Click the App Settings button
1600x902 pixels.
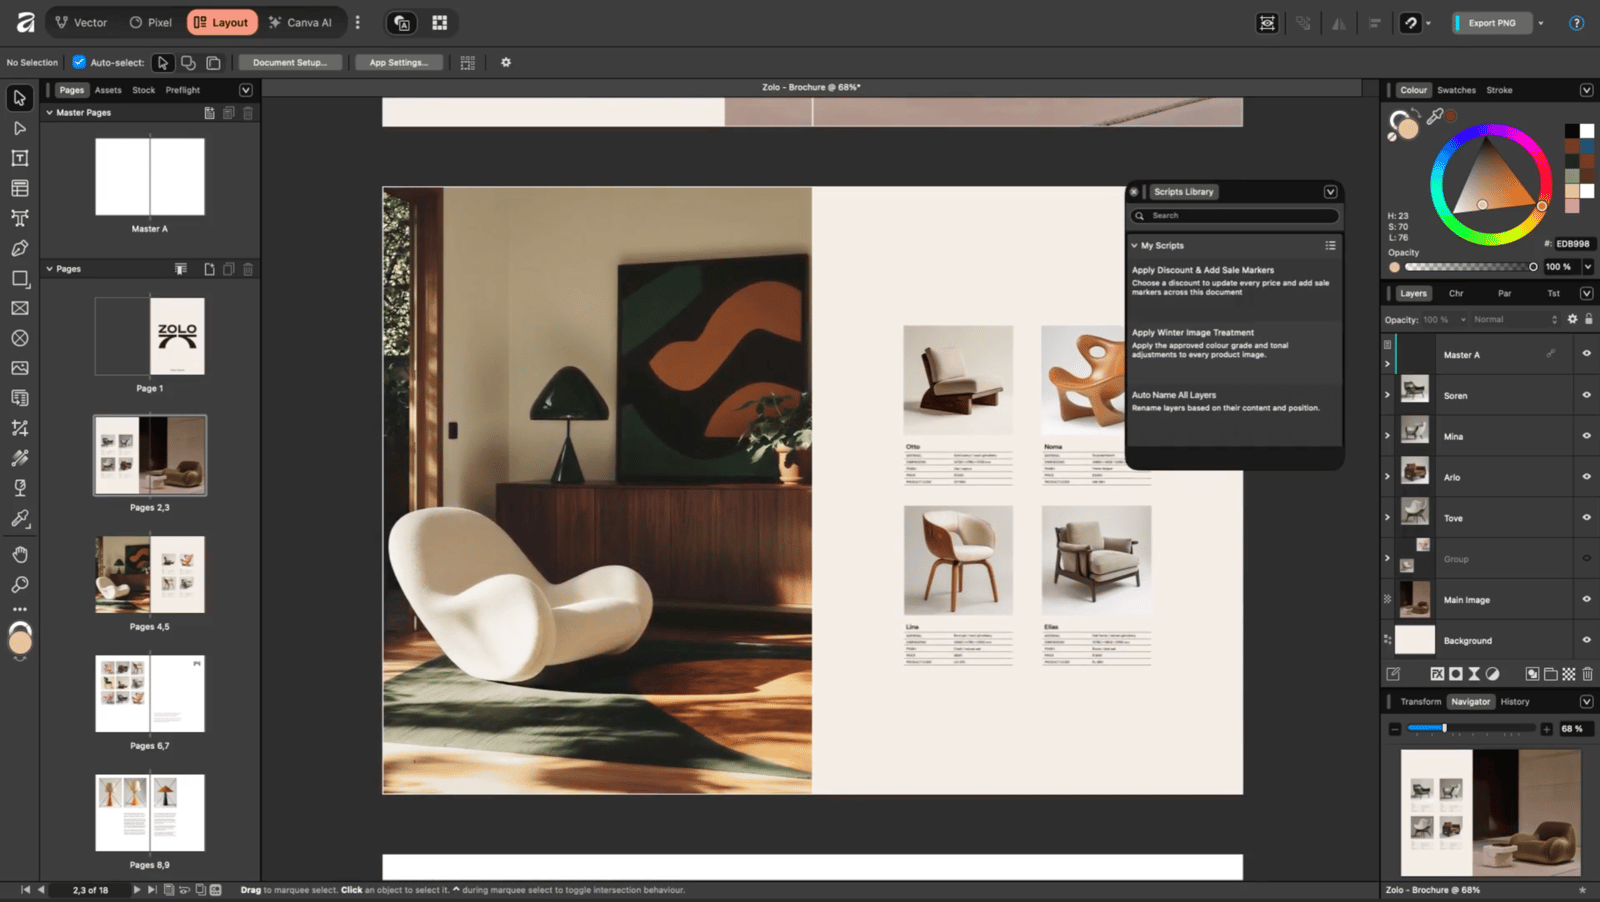click(398, 62)
